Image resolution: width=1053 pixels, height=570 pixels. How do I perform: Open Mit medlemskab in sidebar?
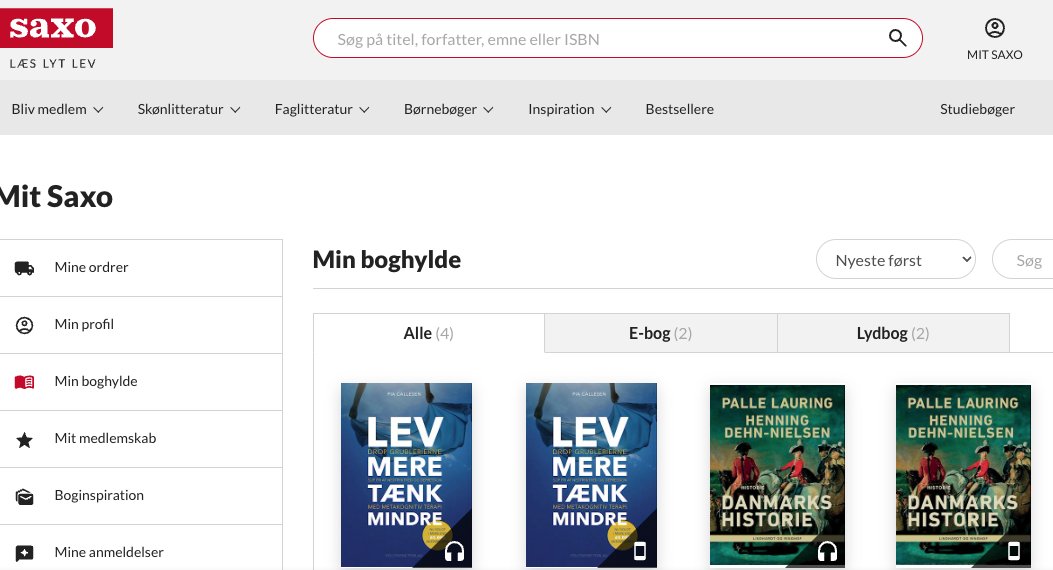click(141, 439)
